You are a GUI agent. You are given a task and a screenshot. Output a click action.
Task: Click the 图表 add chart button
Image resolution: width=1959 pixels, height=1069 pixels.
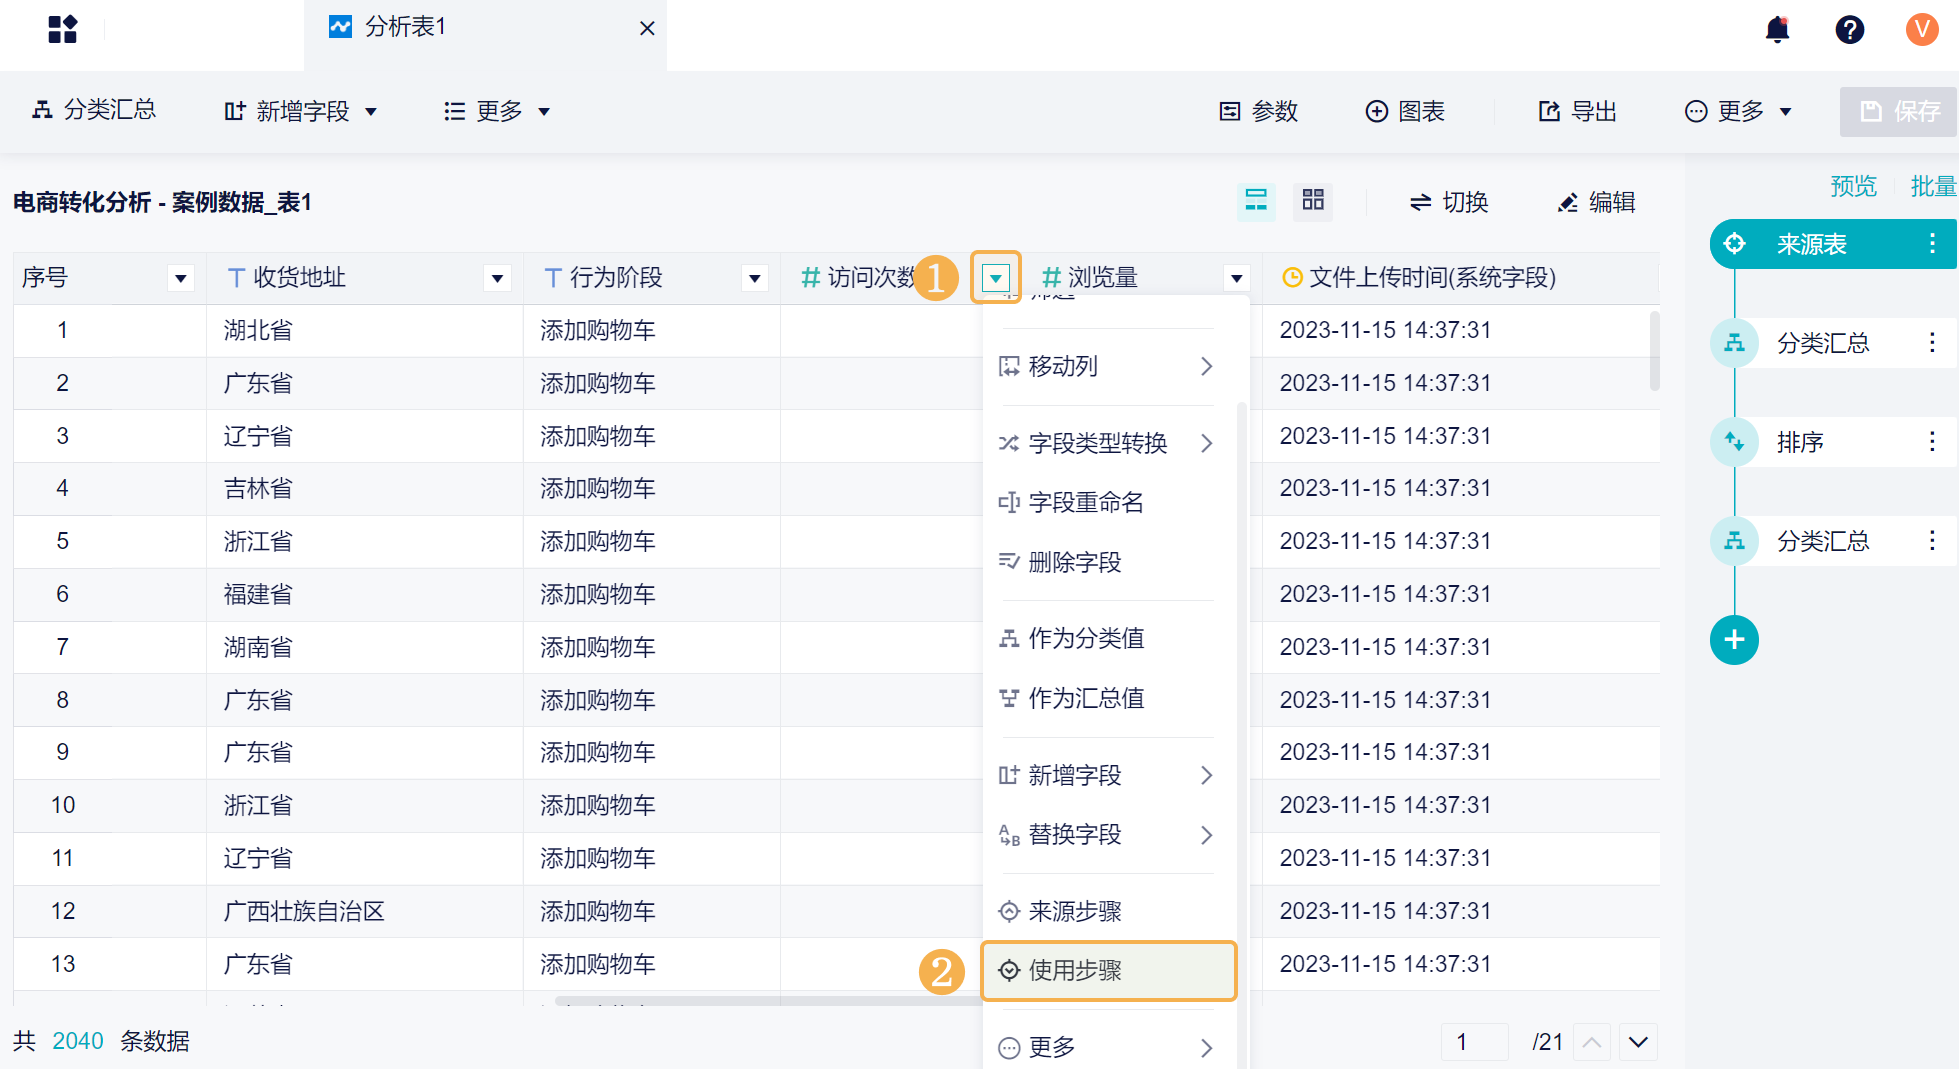(x=1405, y=111)
